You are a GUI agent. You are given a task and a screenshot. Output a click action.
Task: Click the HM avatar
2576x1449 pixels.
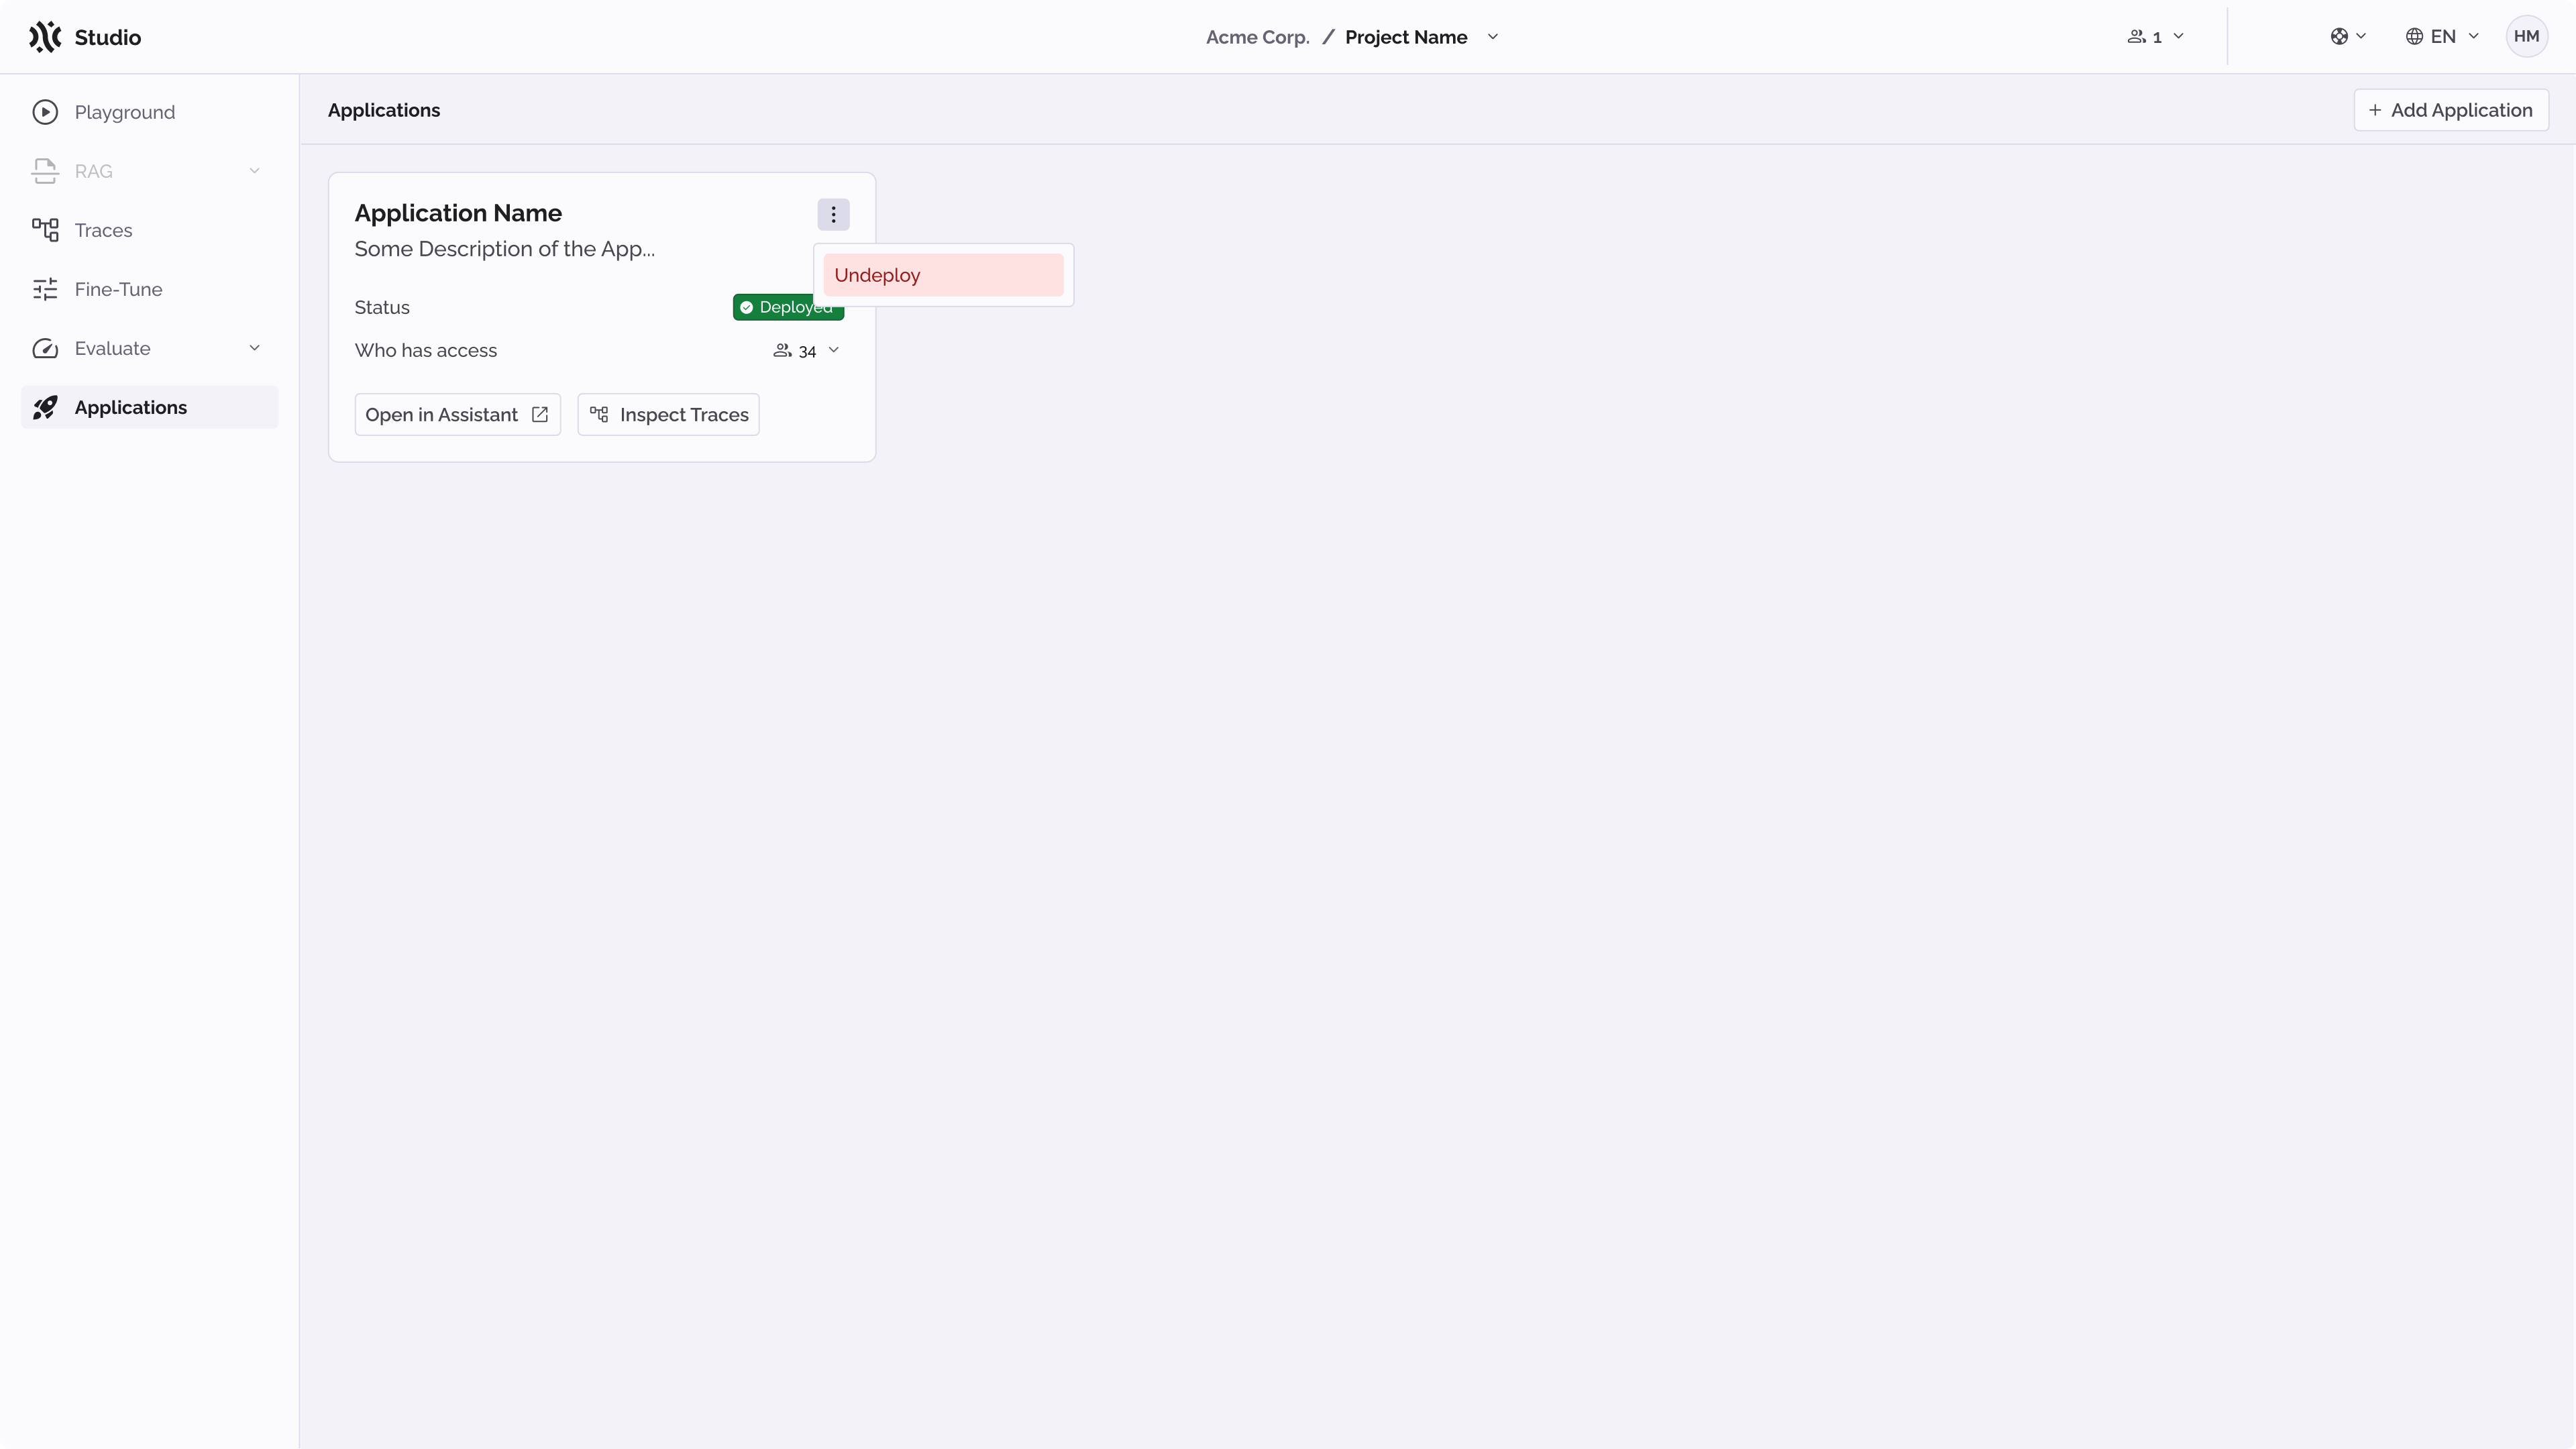(2527, 36)
